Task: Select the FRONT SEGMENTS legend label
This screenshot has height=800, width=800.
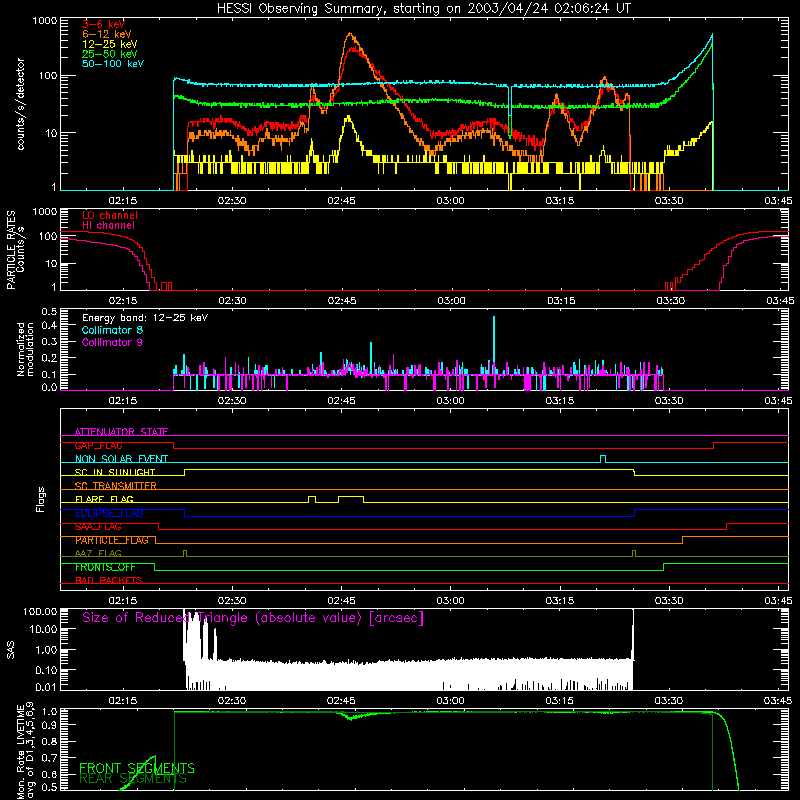Action: [137, 768]
